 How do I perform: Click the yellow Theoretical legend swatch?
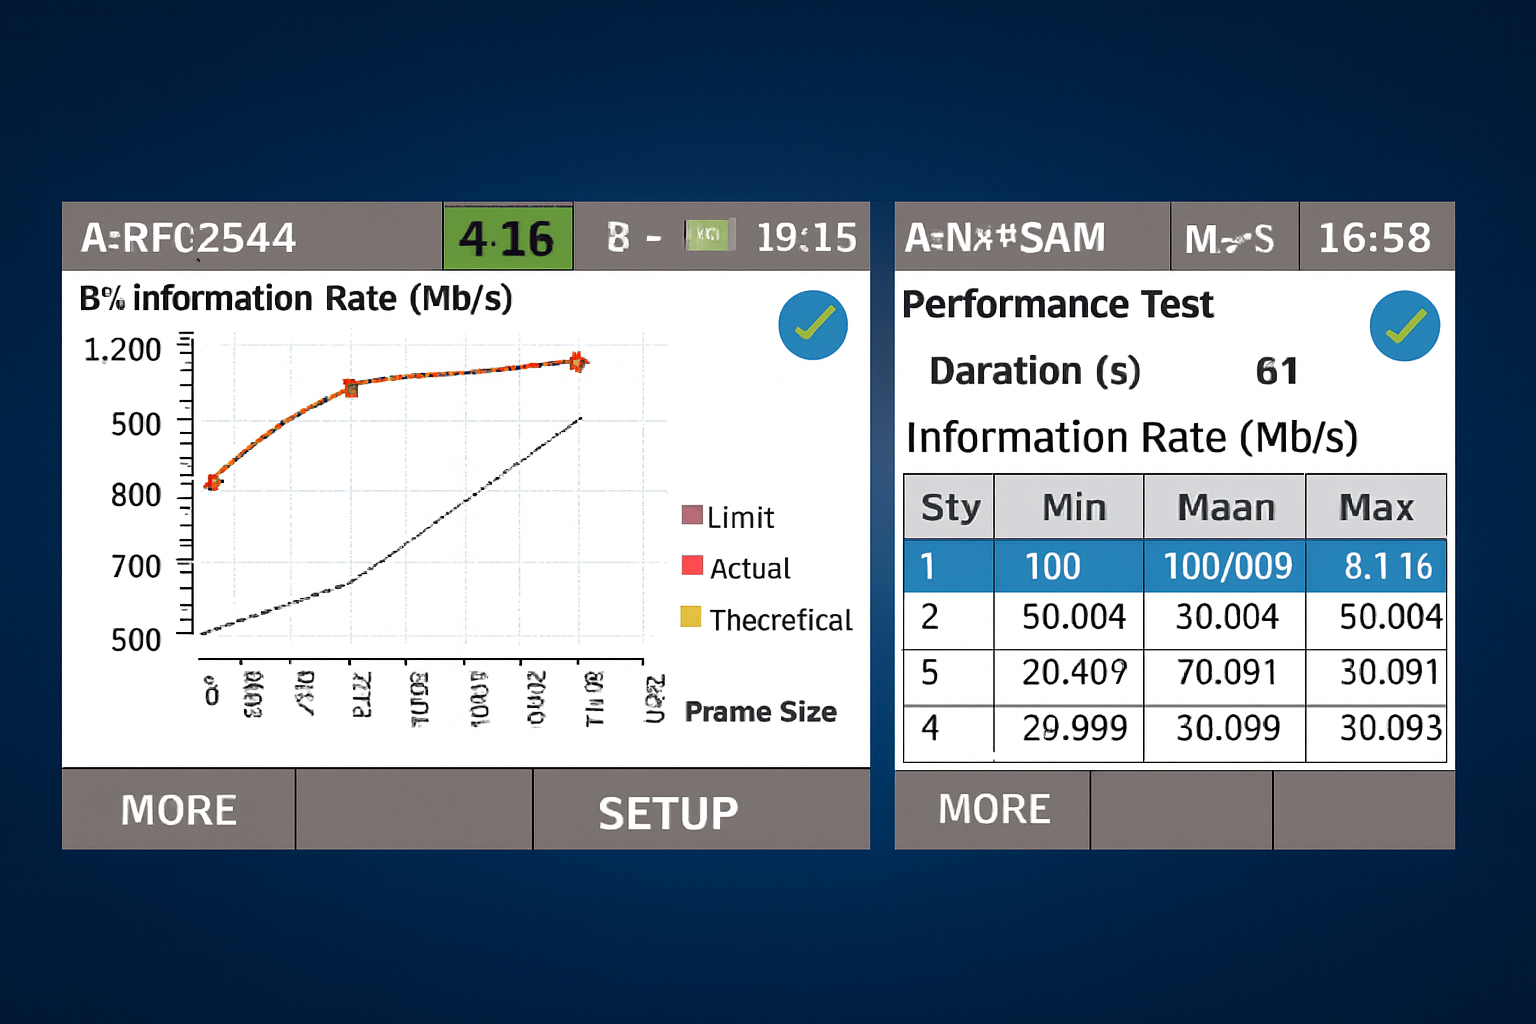pos(690,617)
